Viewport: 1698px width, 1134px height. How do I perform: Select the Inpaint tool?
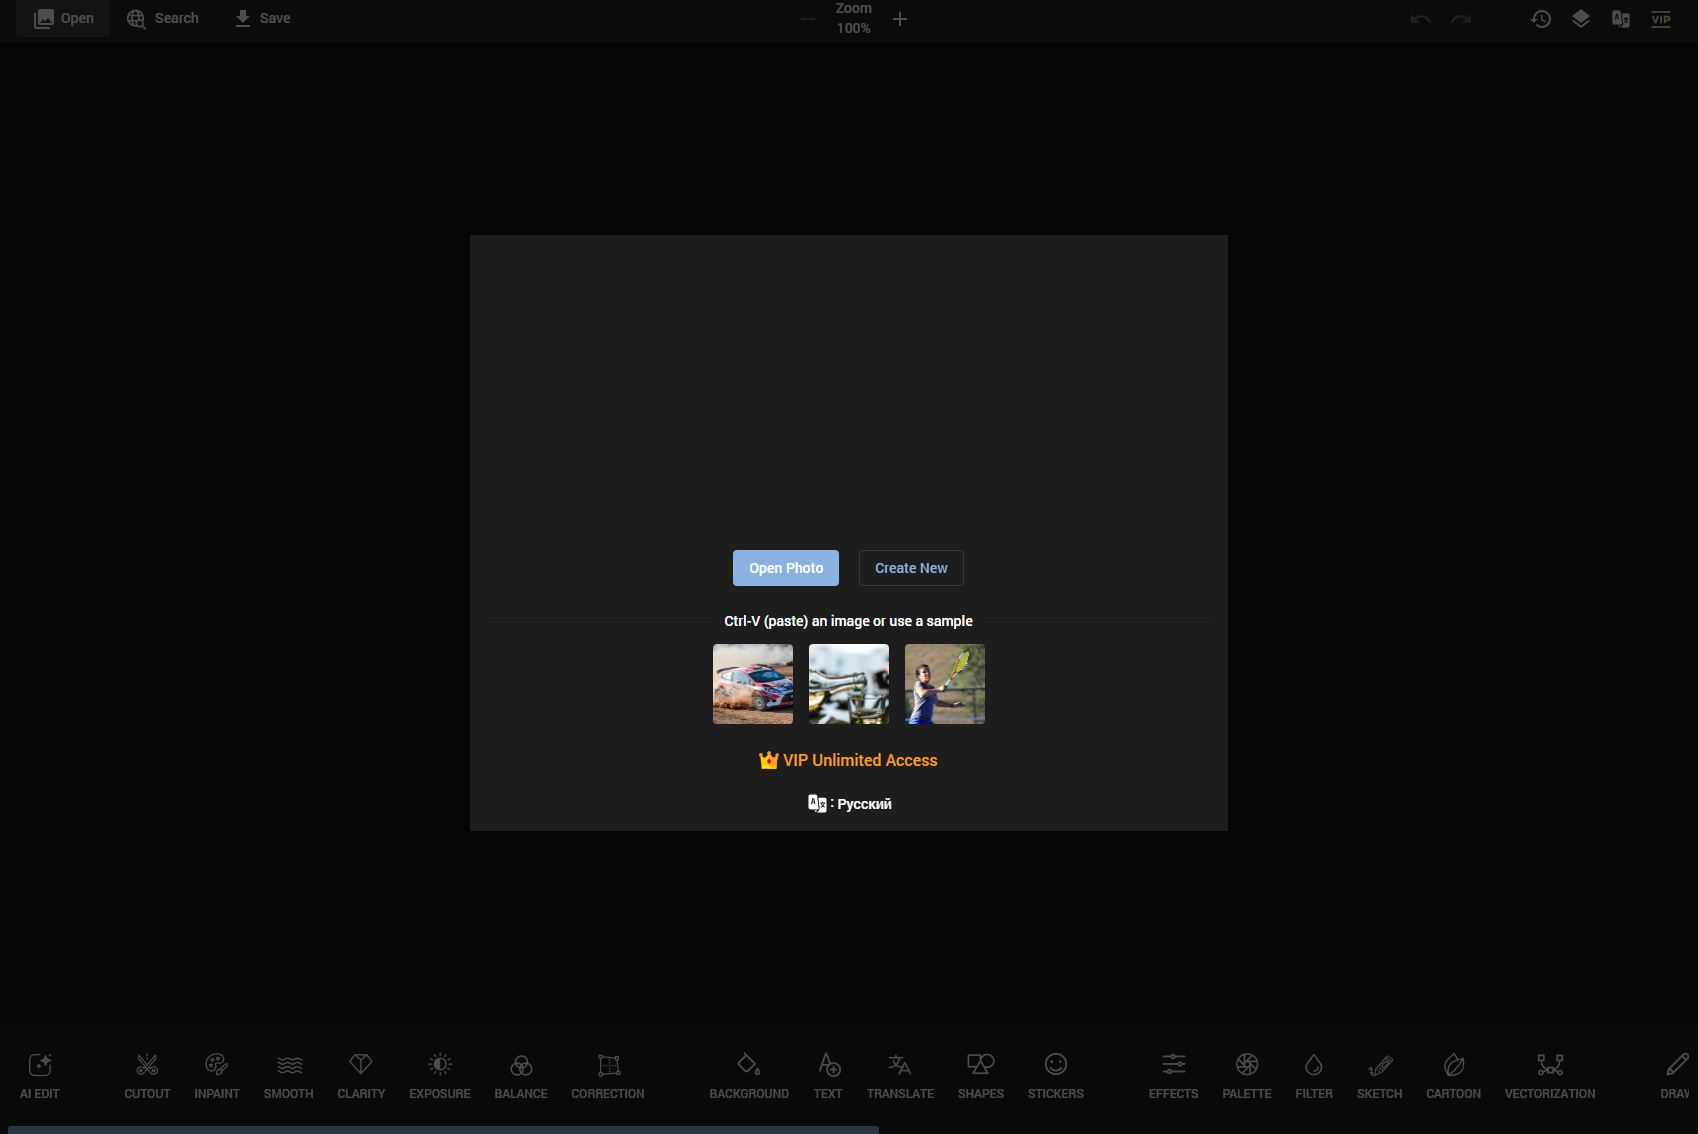(217, 1076)
